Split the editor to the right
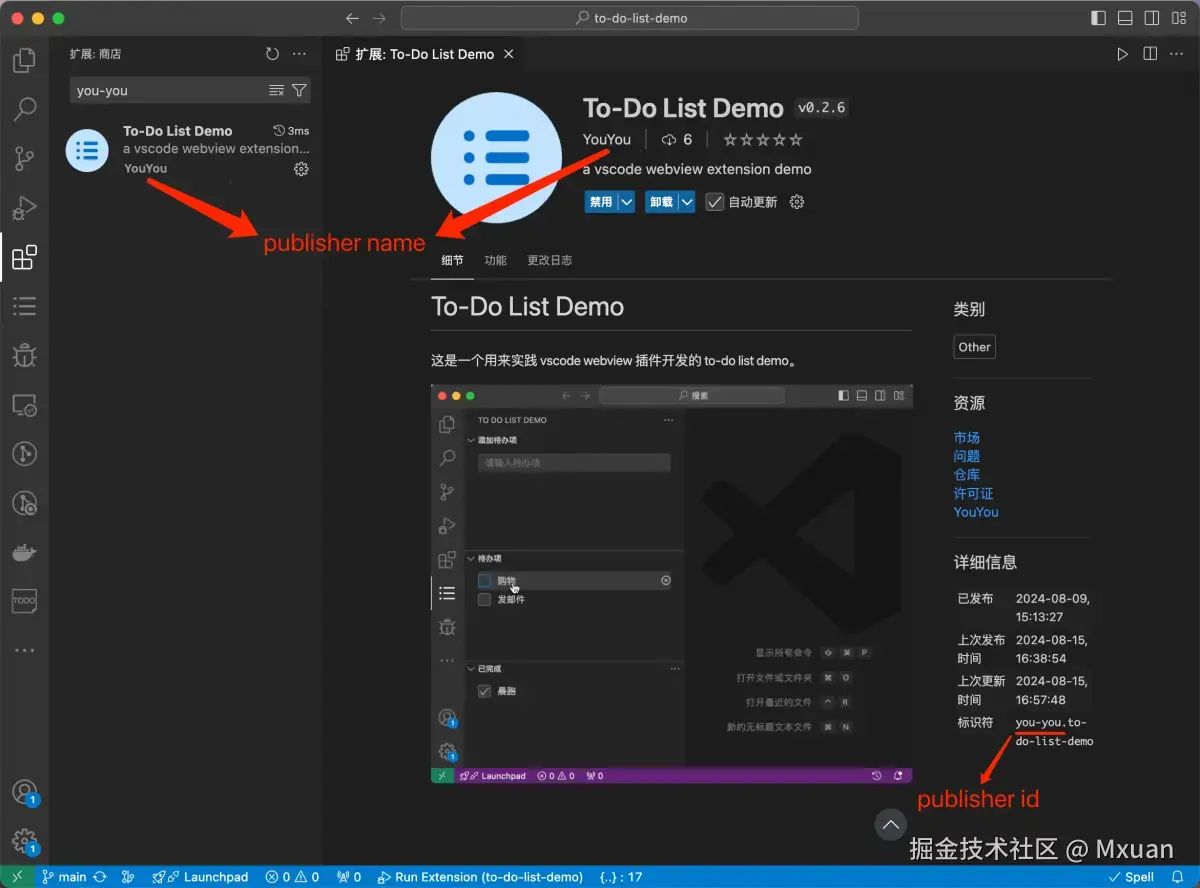 [1150, 54]
